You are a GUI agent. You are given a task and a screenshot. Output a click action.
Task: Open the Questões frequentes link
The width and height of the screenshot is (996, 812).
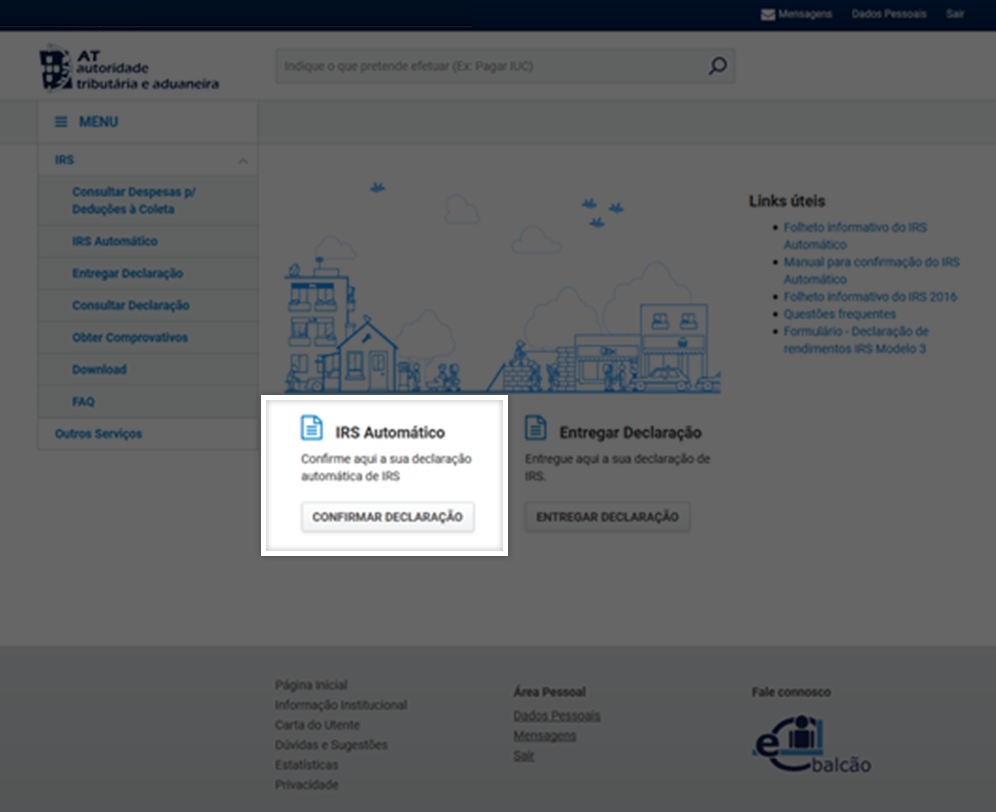pyautogui.click(x=839, y=314)
